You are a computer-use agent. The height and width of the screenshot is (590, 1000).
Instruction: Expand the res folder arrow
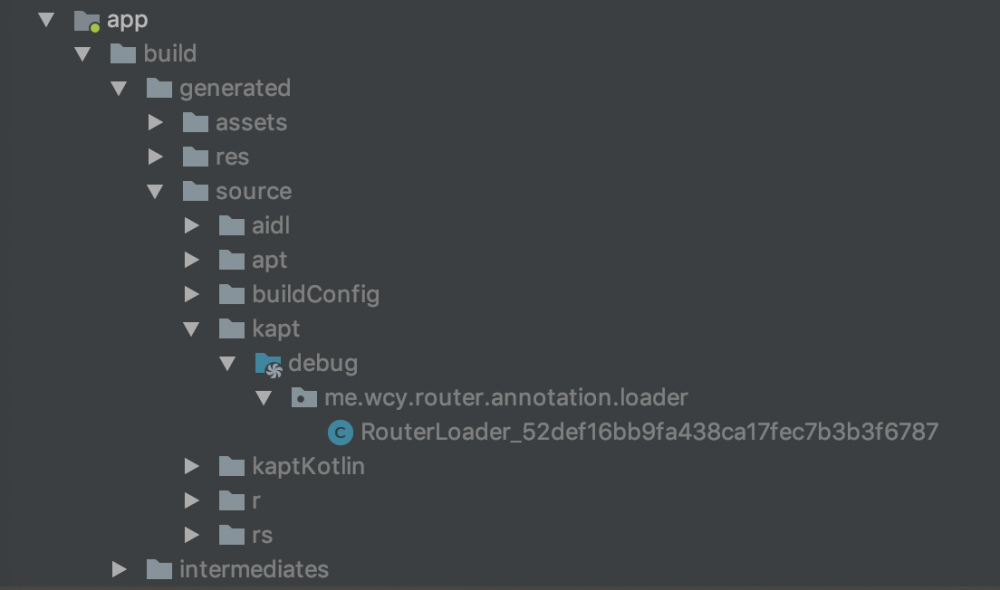coord(155,157)
